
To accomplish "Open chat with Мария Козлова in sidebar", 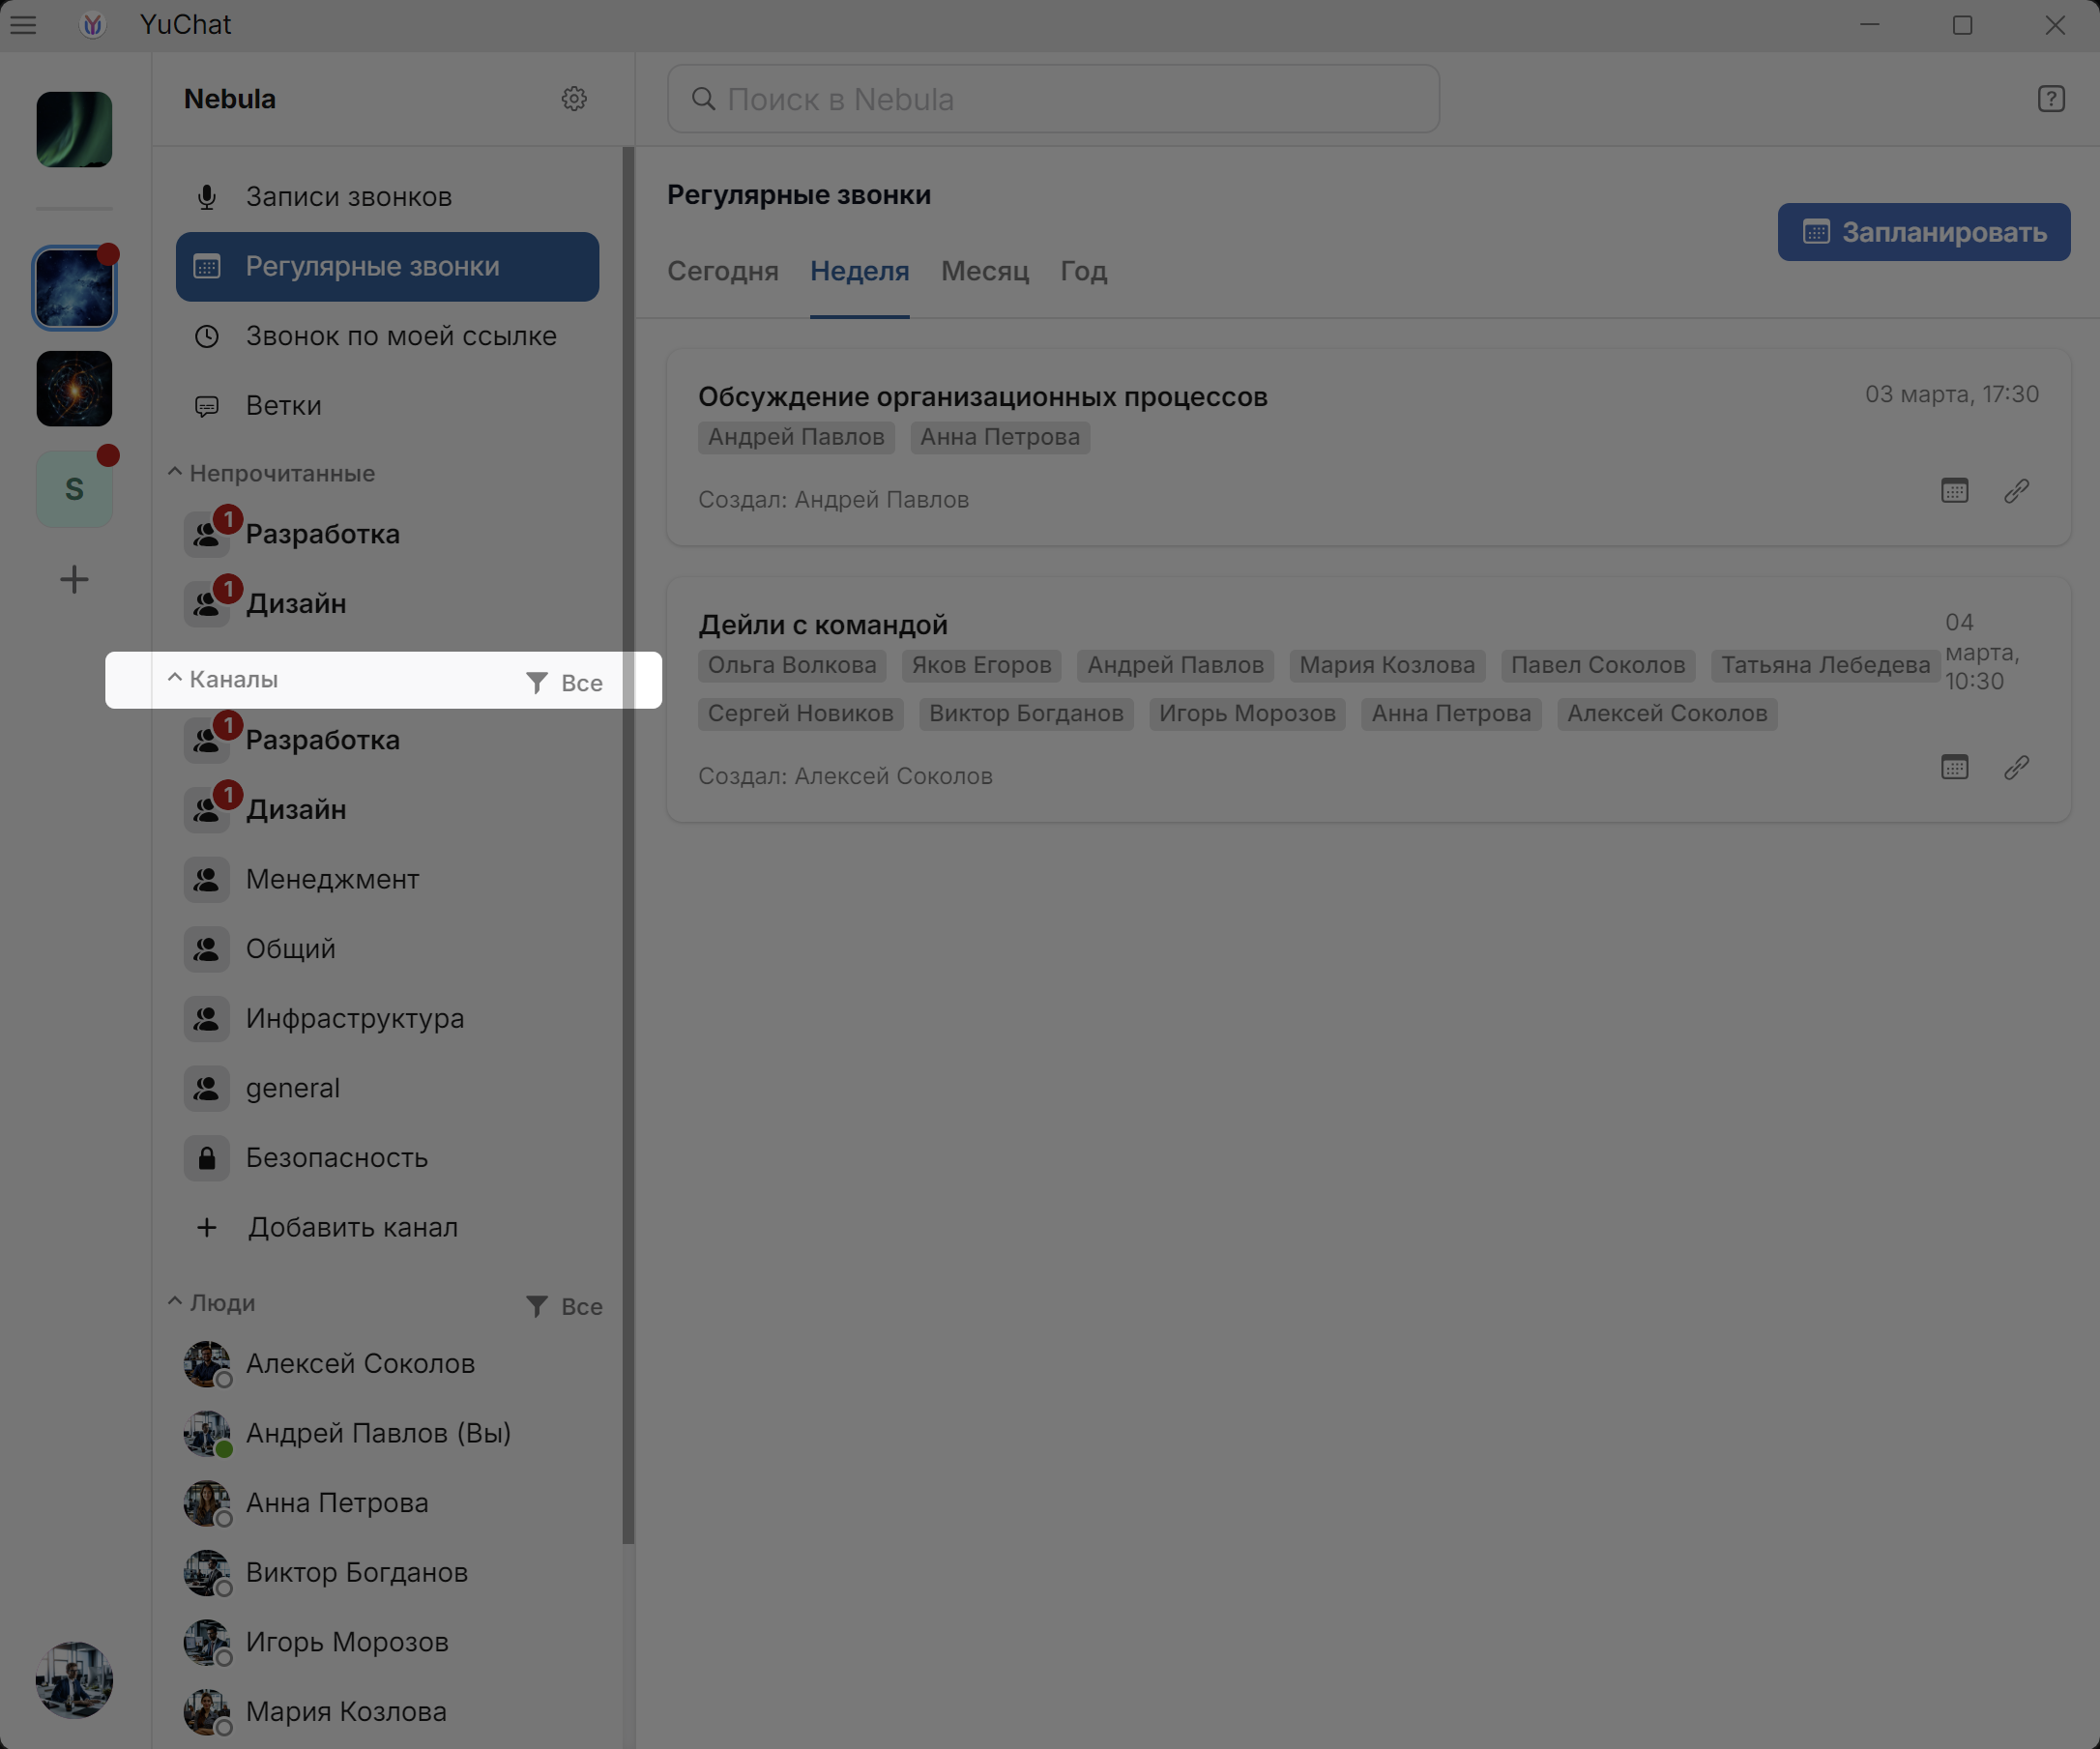I will 388,1712.
